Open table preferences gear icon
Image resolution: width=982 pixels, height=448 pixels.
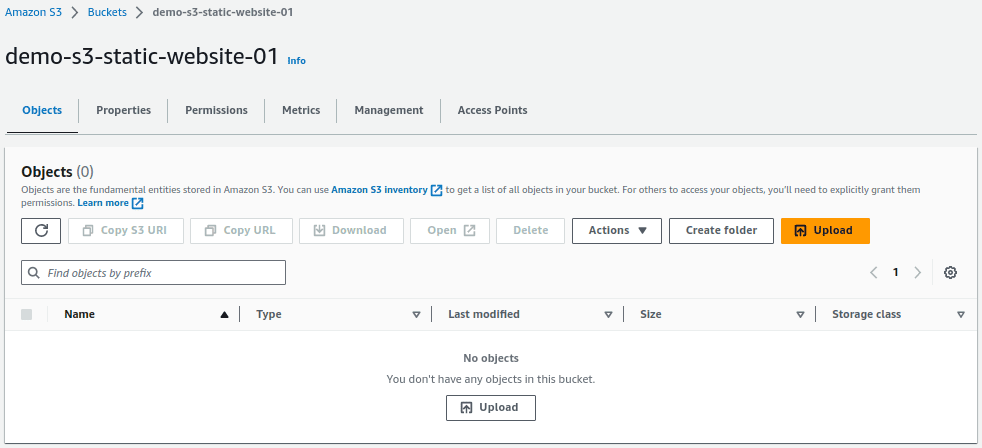coord(950,273)
